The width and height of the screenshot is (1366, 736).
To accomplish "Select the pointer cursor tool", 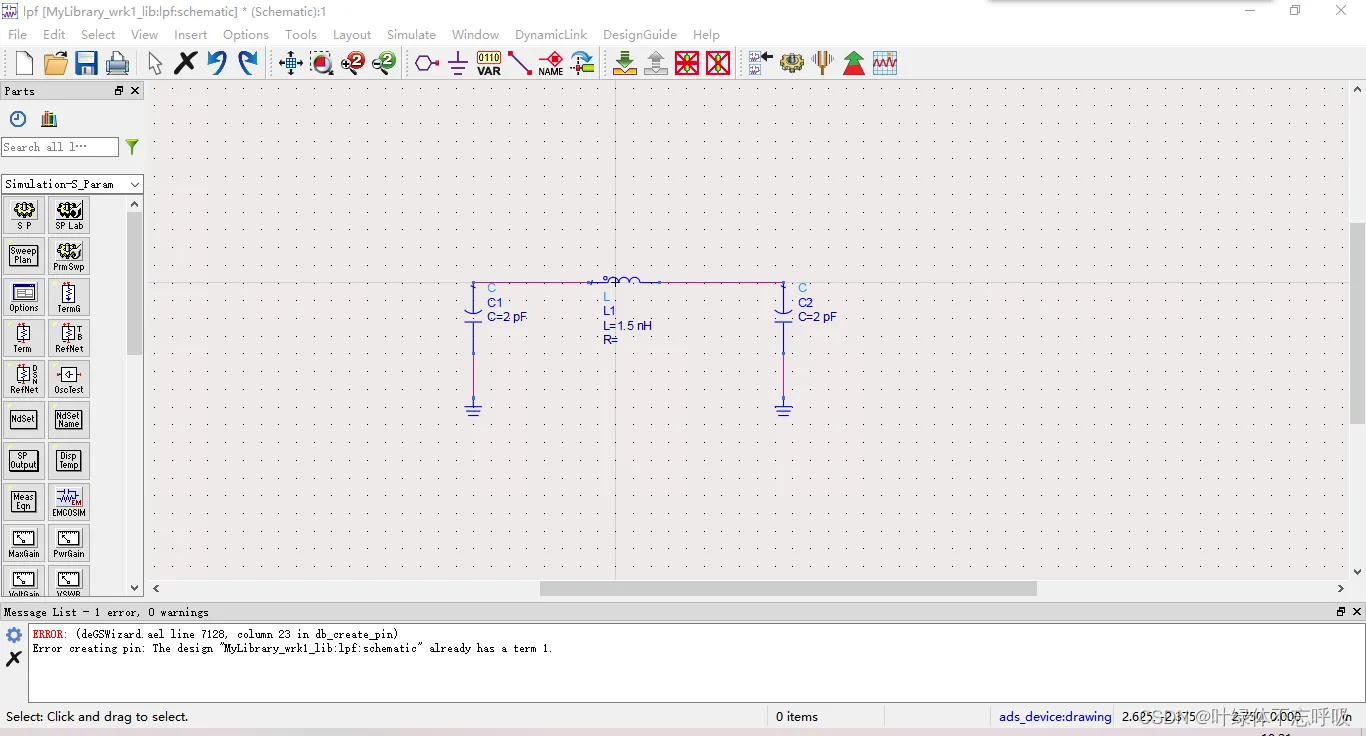I will (x=155, y=63).
